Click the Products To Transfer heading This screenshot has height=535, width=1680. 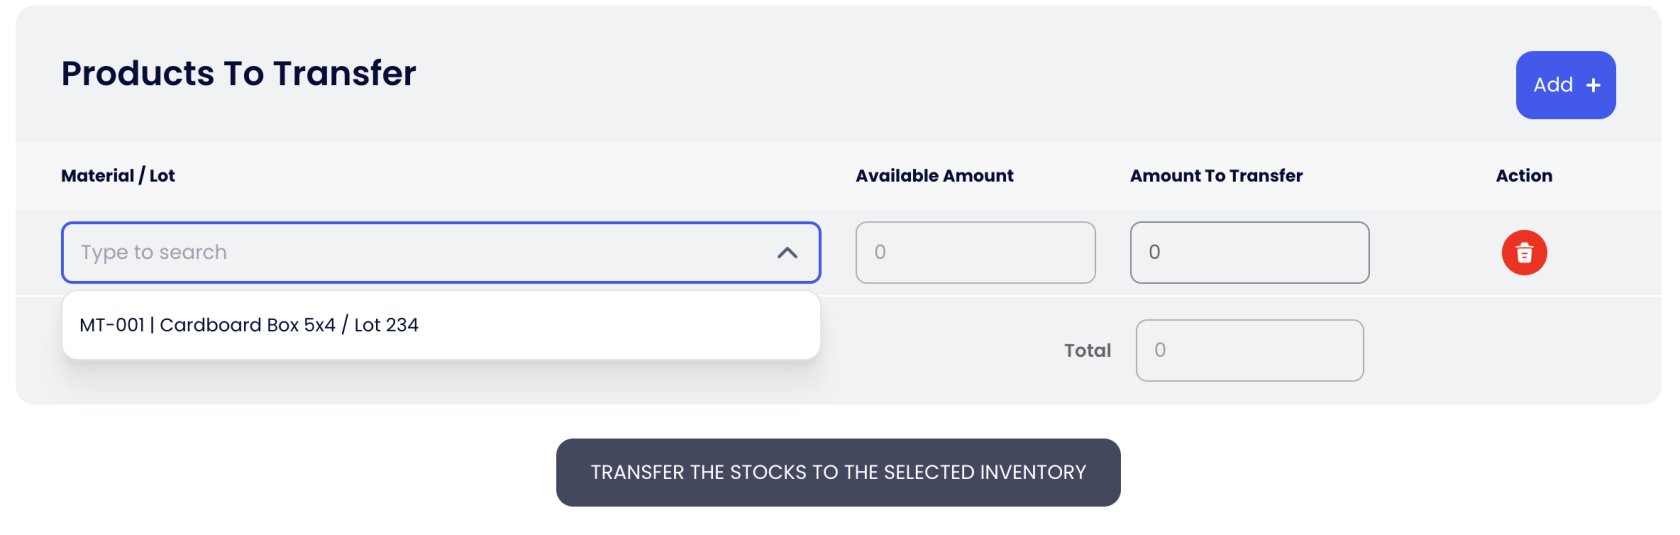click(x=238, y=73)
